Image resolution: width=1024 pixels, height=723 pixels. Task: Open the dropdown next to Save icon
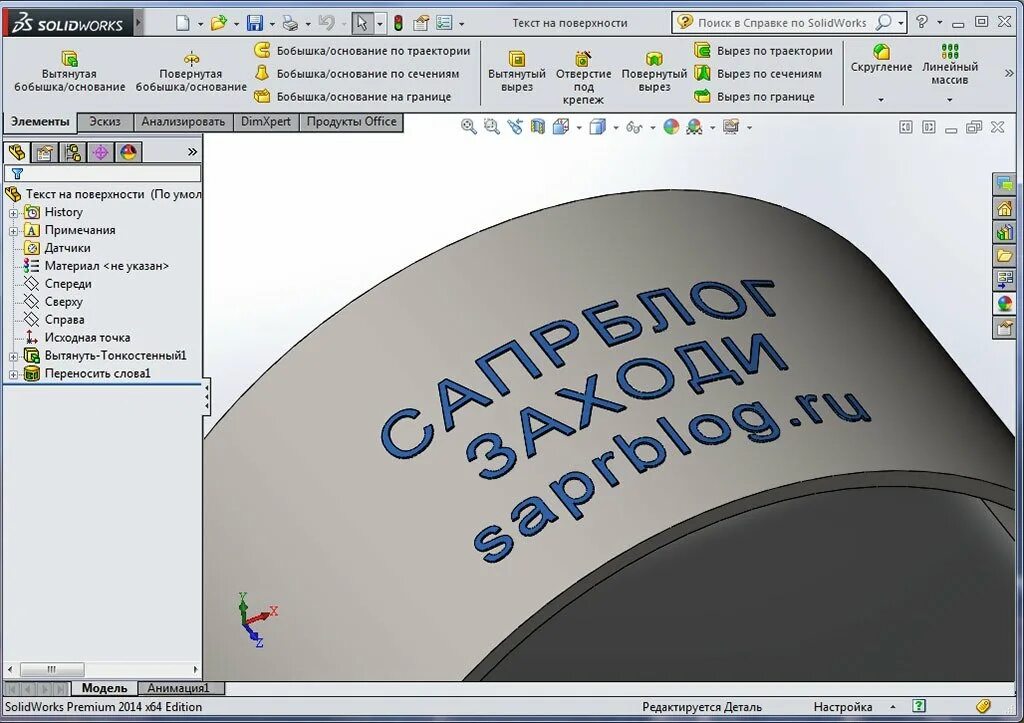272,24
